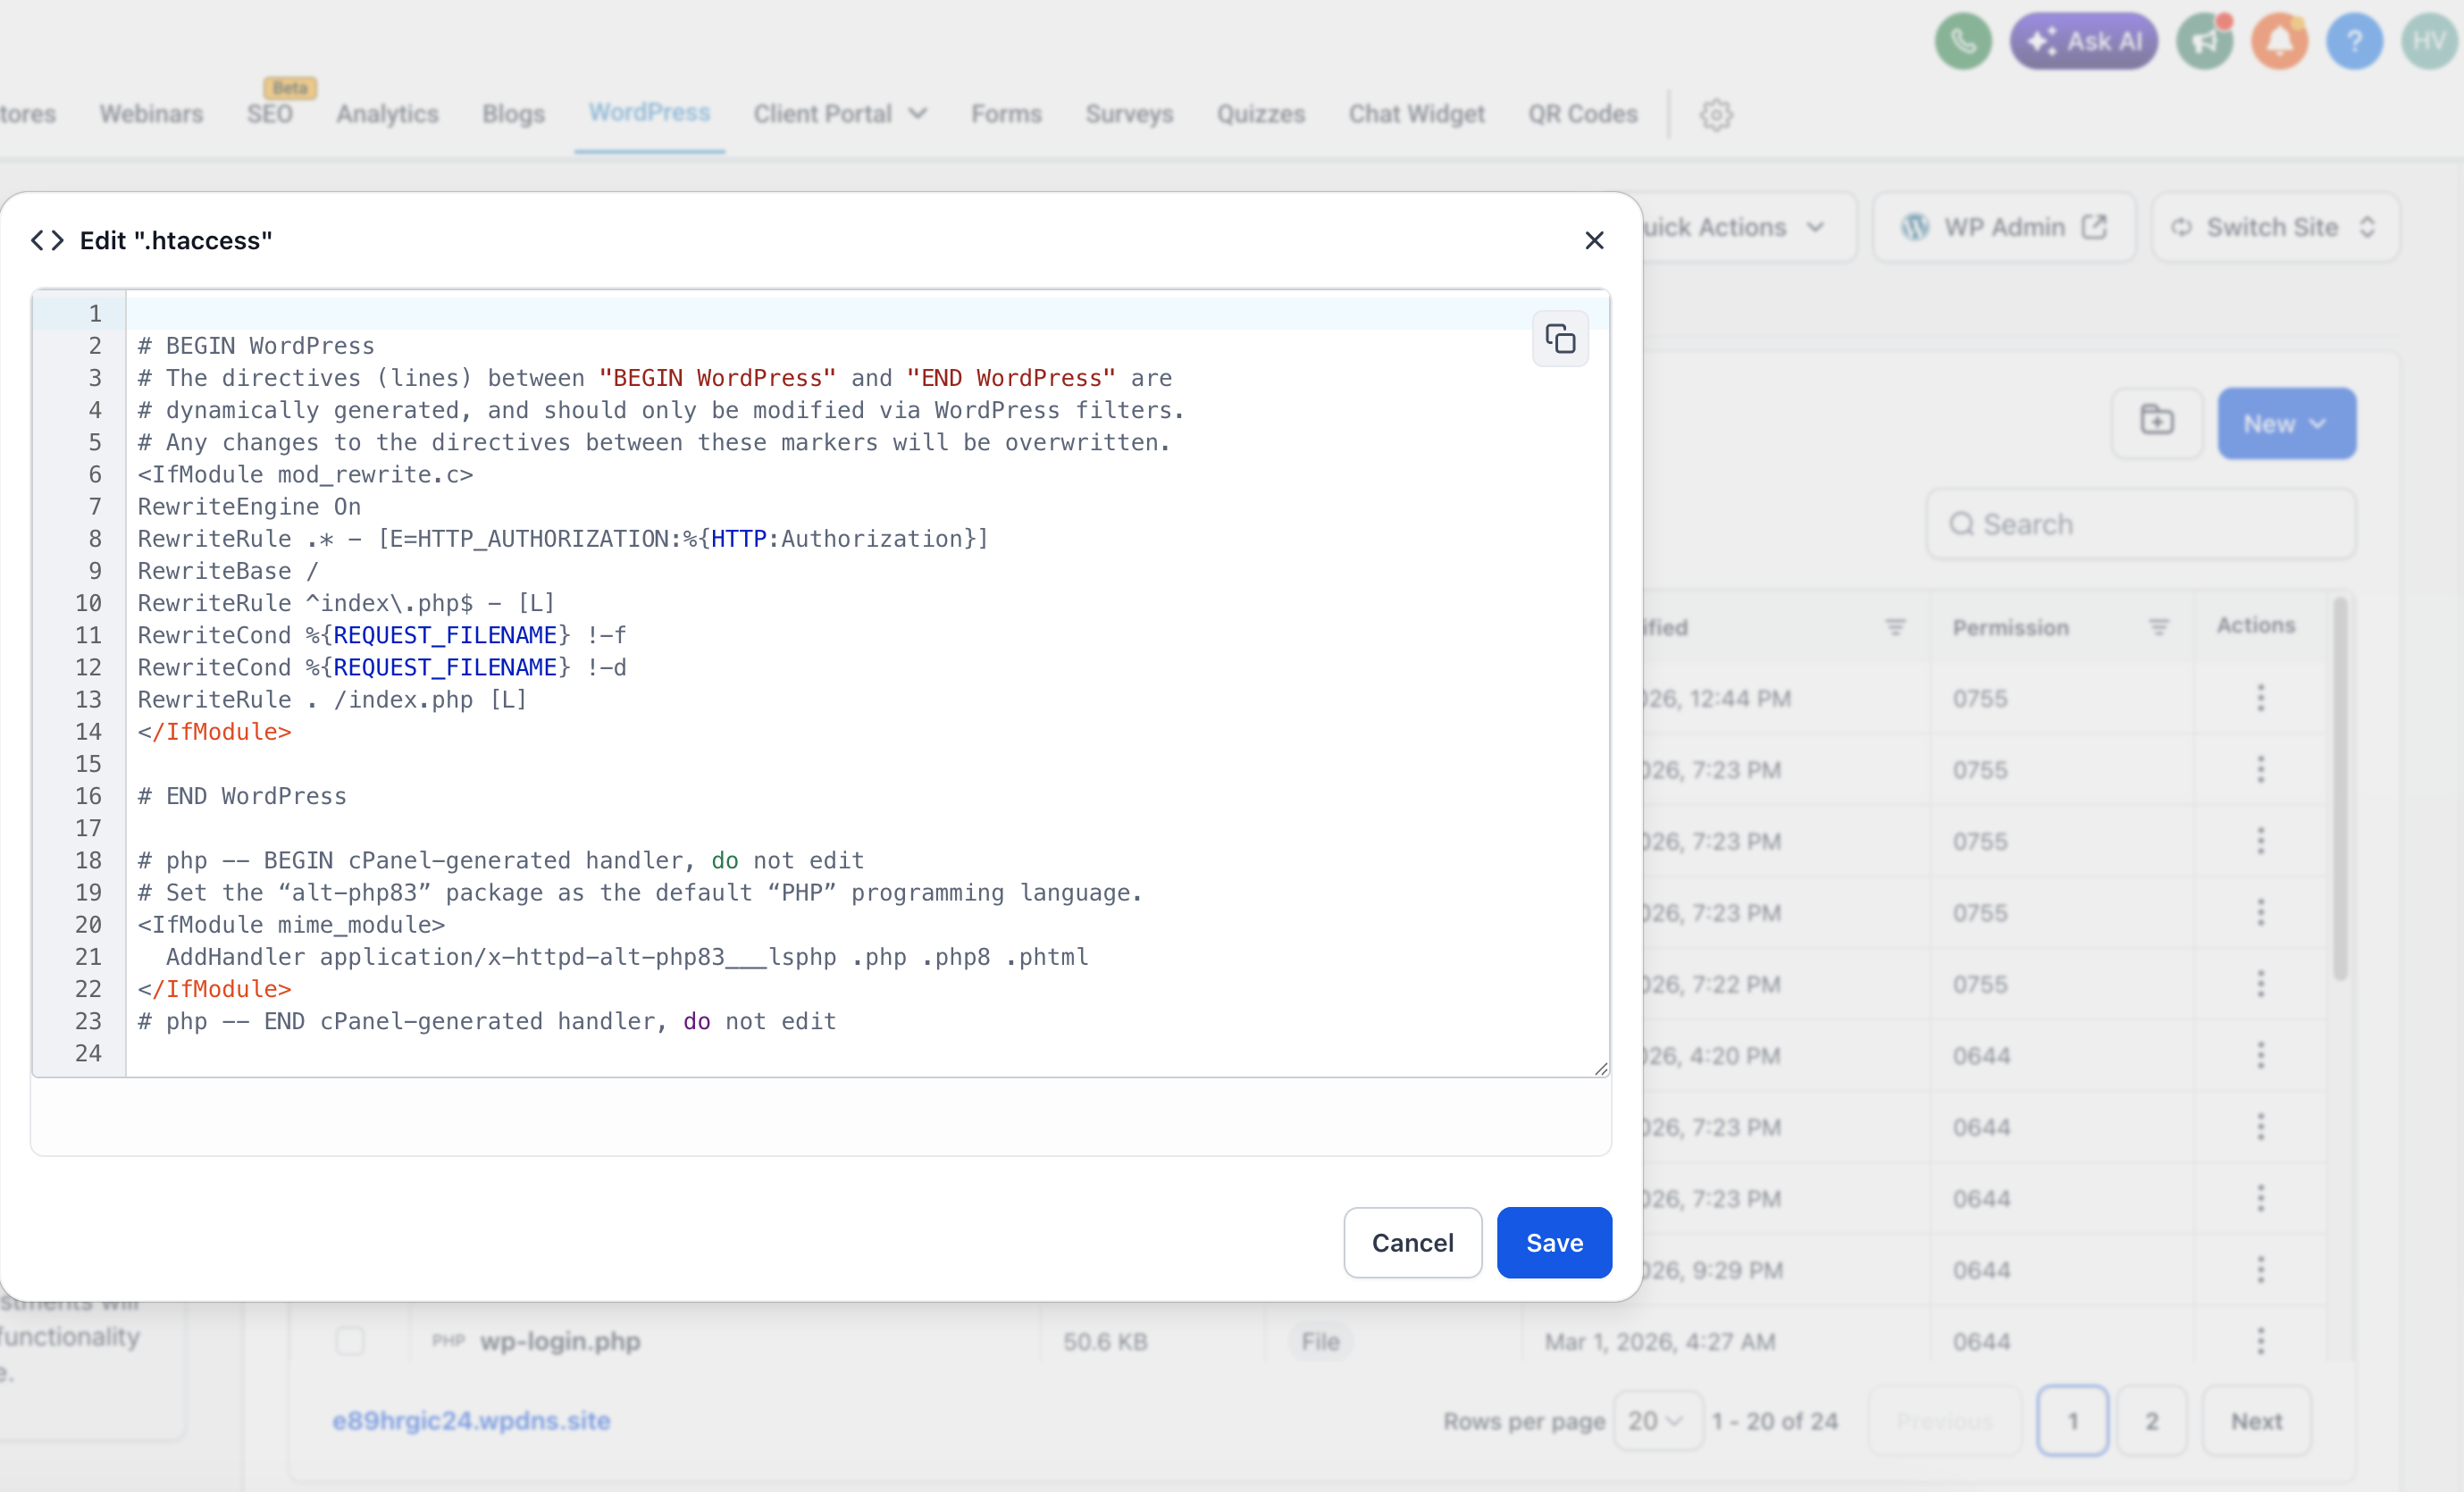Save the .htaccess changes
Screen dimensions: 2464x1492
coord(1554,1242)
